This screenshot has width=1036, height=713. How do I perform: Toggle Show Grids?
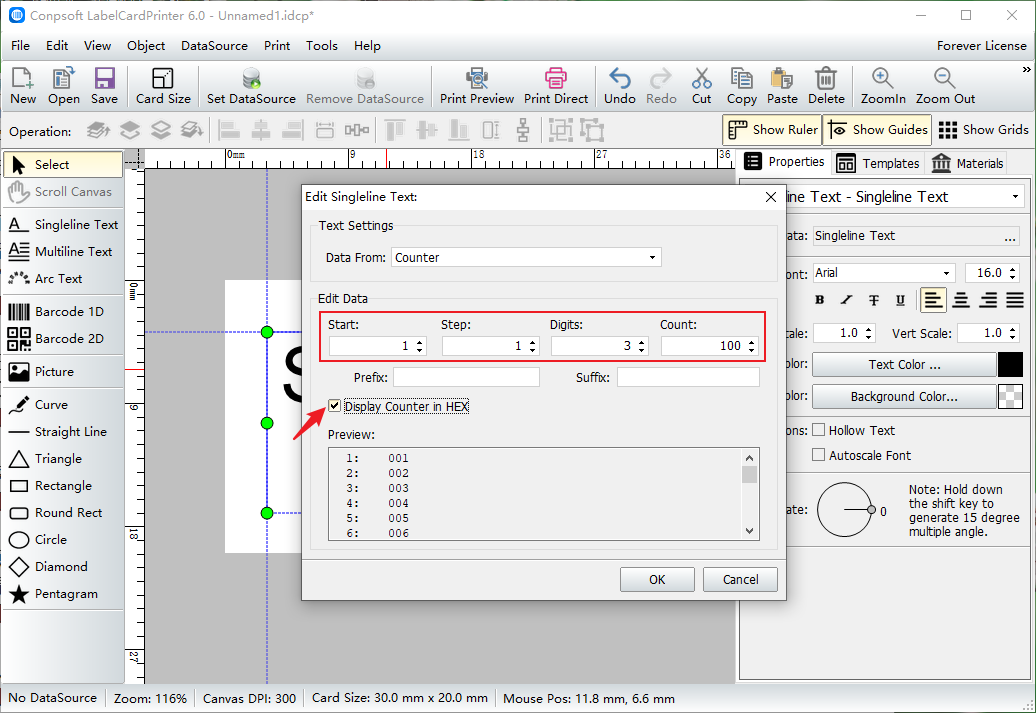pyautogui.click(x=983, y=130)
